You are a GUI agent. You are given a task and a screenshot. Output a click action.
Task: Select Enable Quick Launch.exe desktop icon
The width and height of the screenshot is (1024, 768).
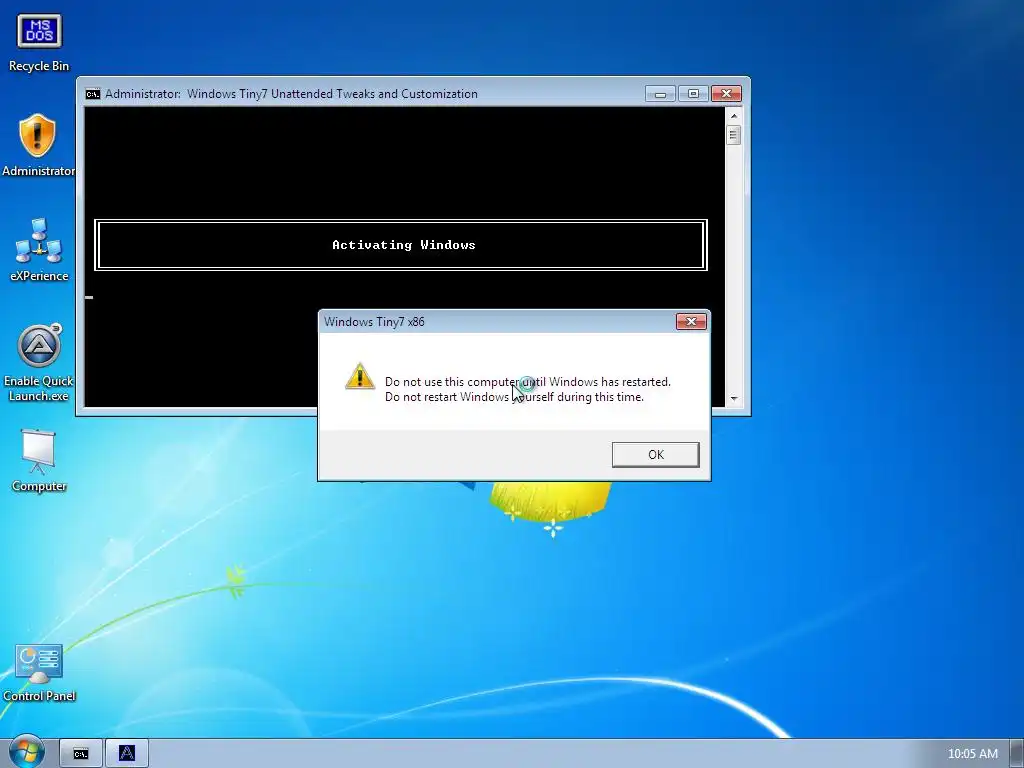pos(39,362)
